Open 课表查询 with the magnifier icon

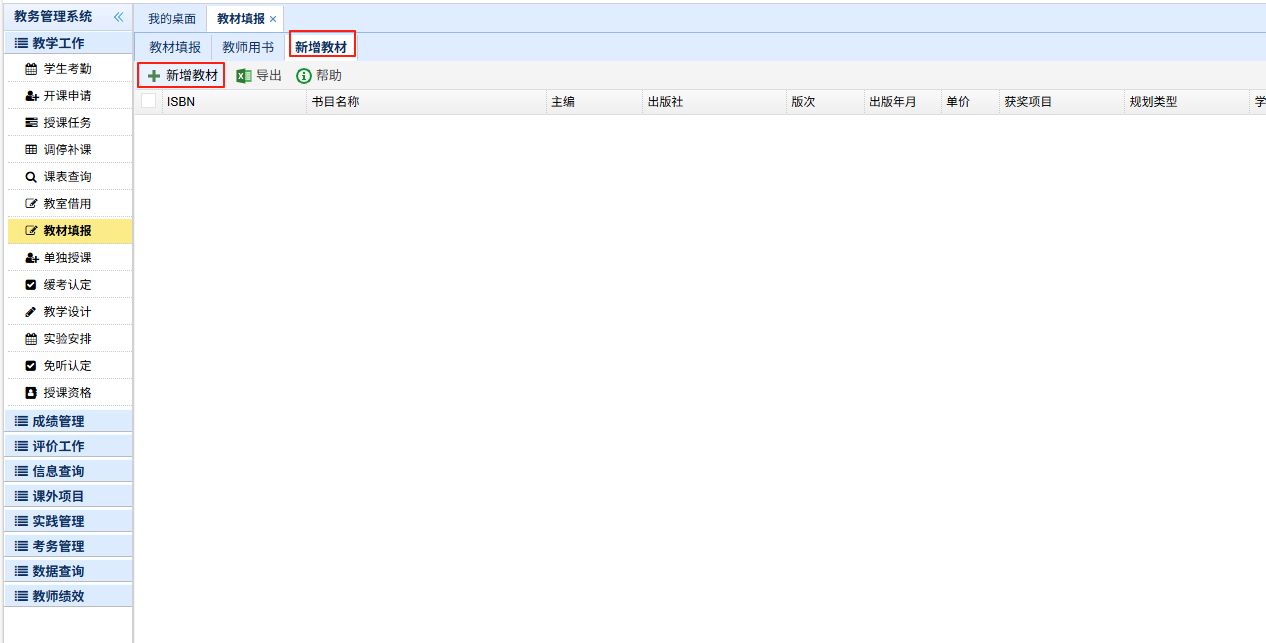[x=67, y=177]
